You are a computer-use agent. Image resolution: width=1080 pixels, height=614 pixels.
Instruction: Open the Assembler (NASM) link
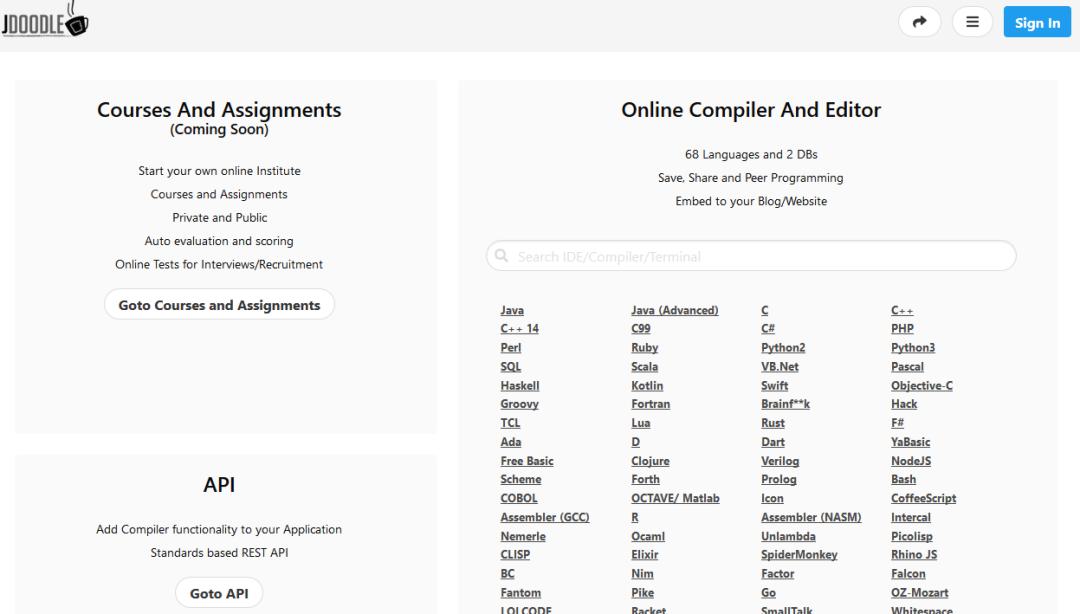811,518
